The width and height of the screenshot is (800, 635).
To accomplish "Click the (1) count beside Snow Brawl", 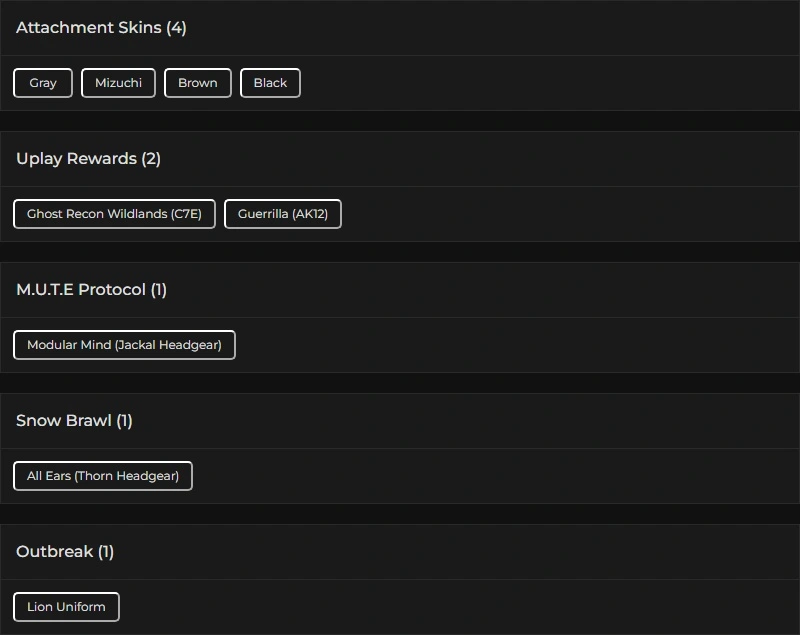I will pyautogui.click(x=124, y=421).
